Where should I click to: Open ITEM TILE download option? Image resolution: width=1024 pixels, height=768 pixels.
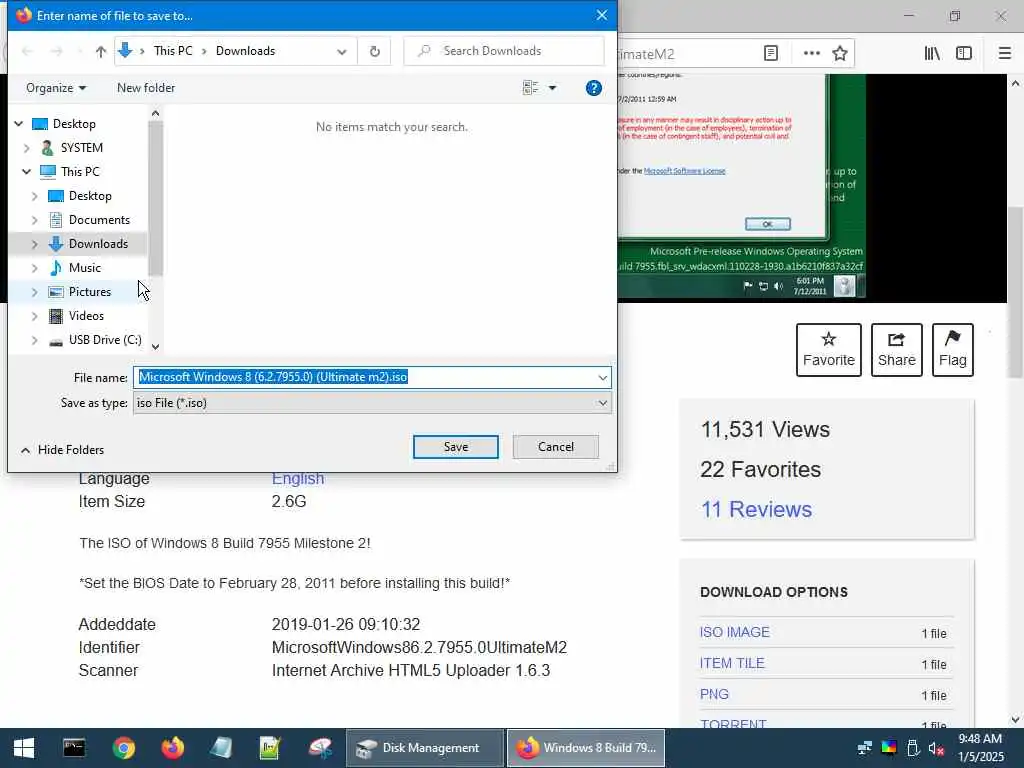click(732, 664)
